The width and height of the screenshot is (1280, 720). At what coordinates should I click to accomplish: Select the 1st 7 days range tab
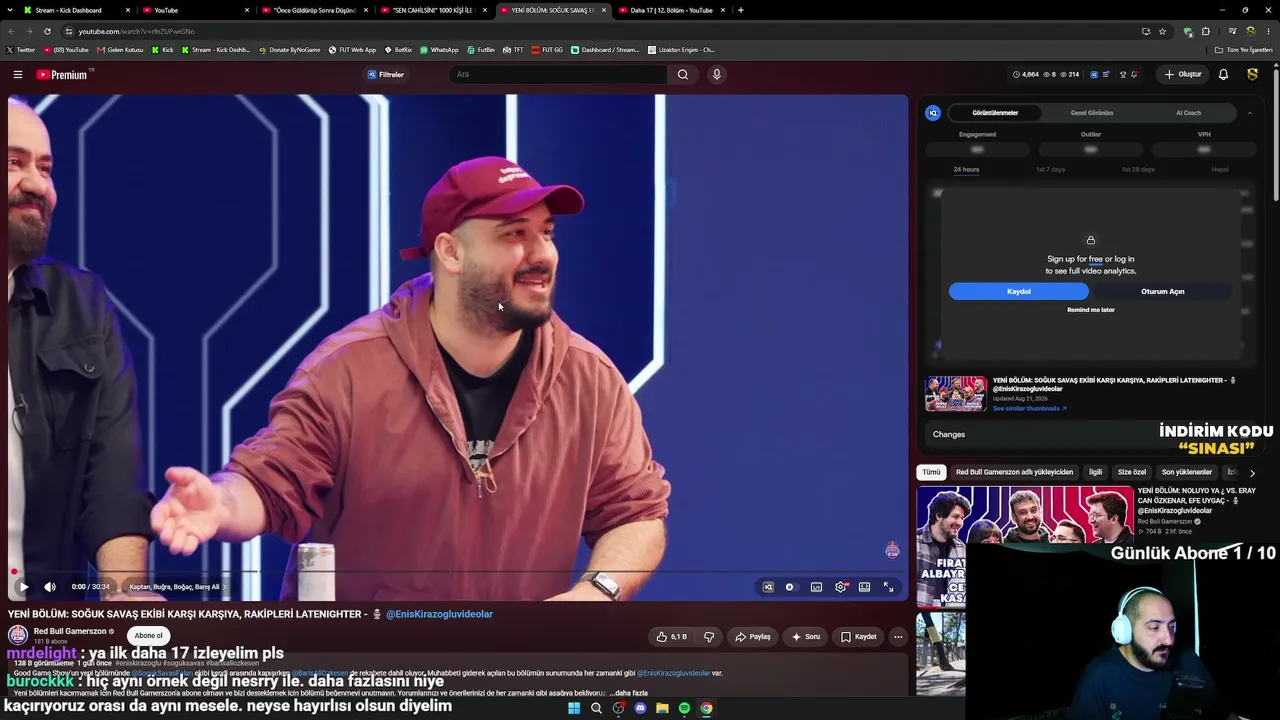1050,169
